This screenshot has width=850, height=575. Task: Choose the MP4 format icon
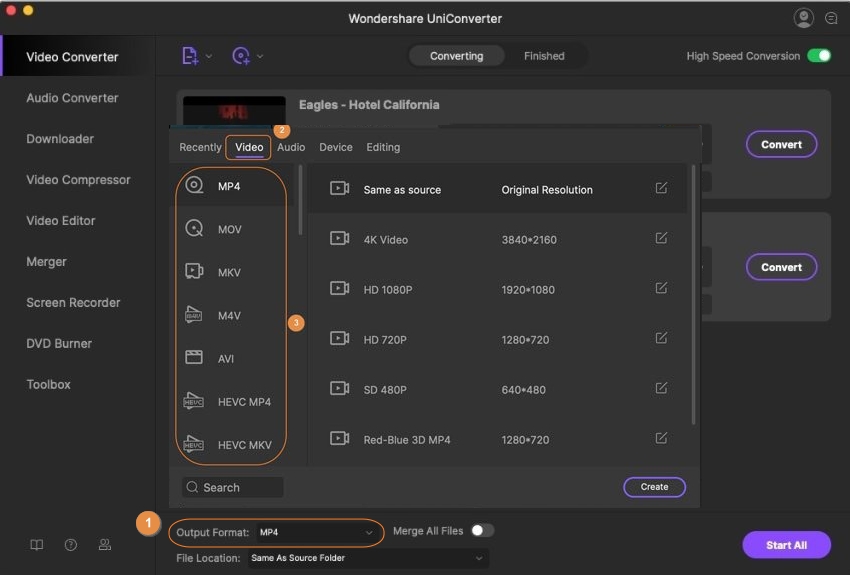coord(194,185)
